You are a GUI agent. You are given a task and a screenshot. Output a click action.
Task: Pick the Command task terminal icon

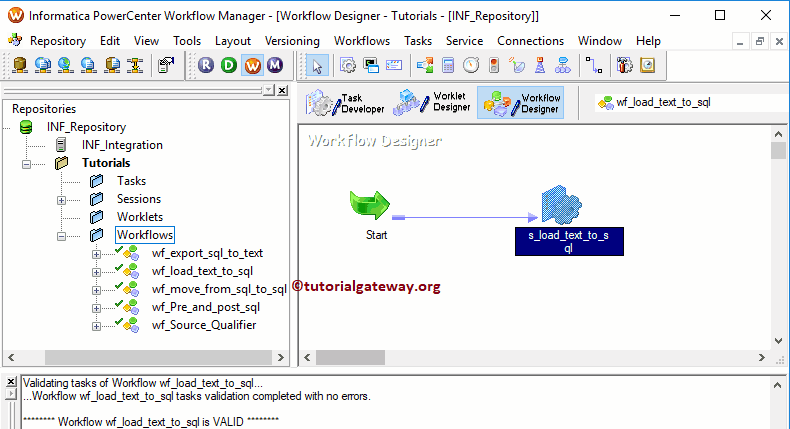(371, 66)
